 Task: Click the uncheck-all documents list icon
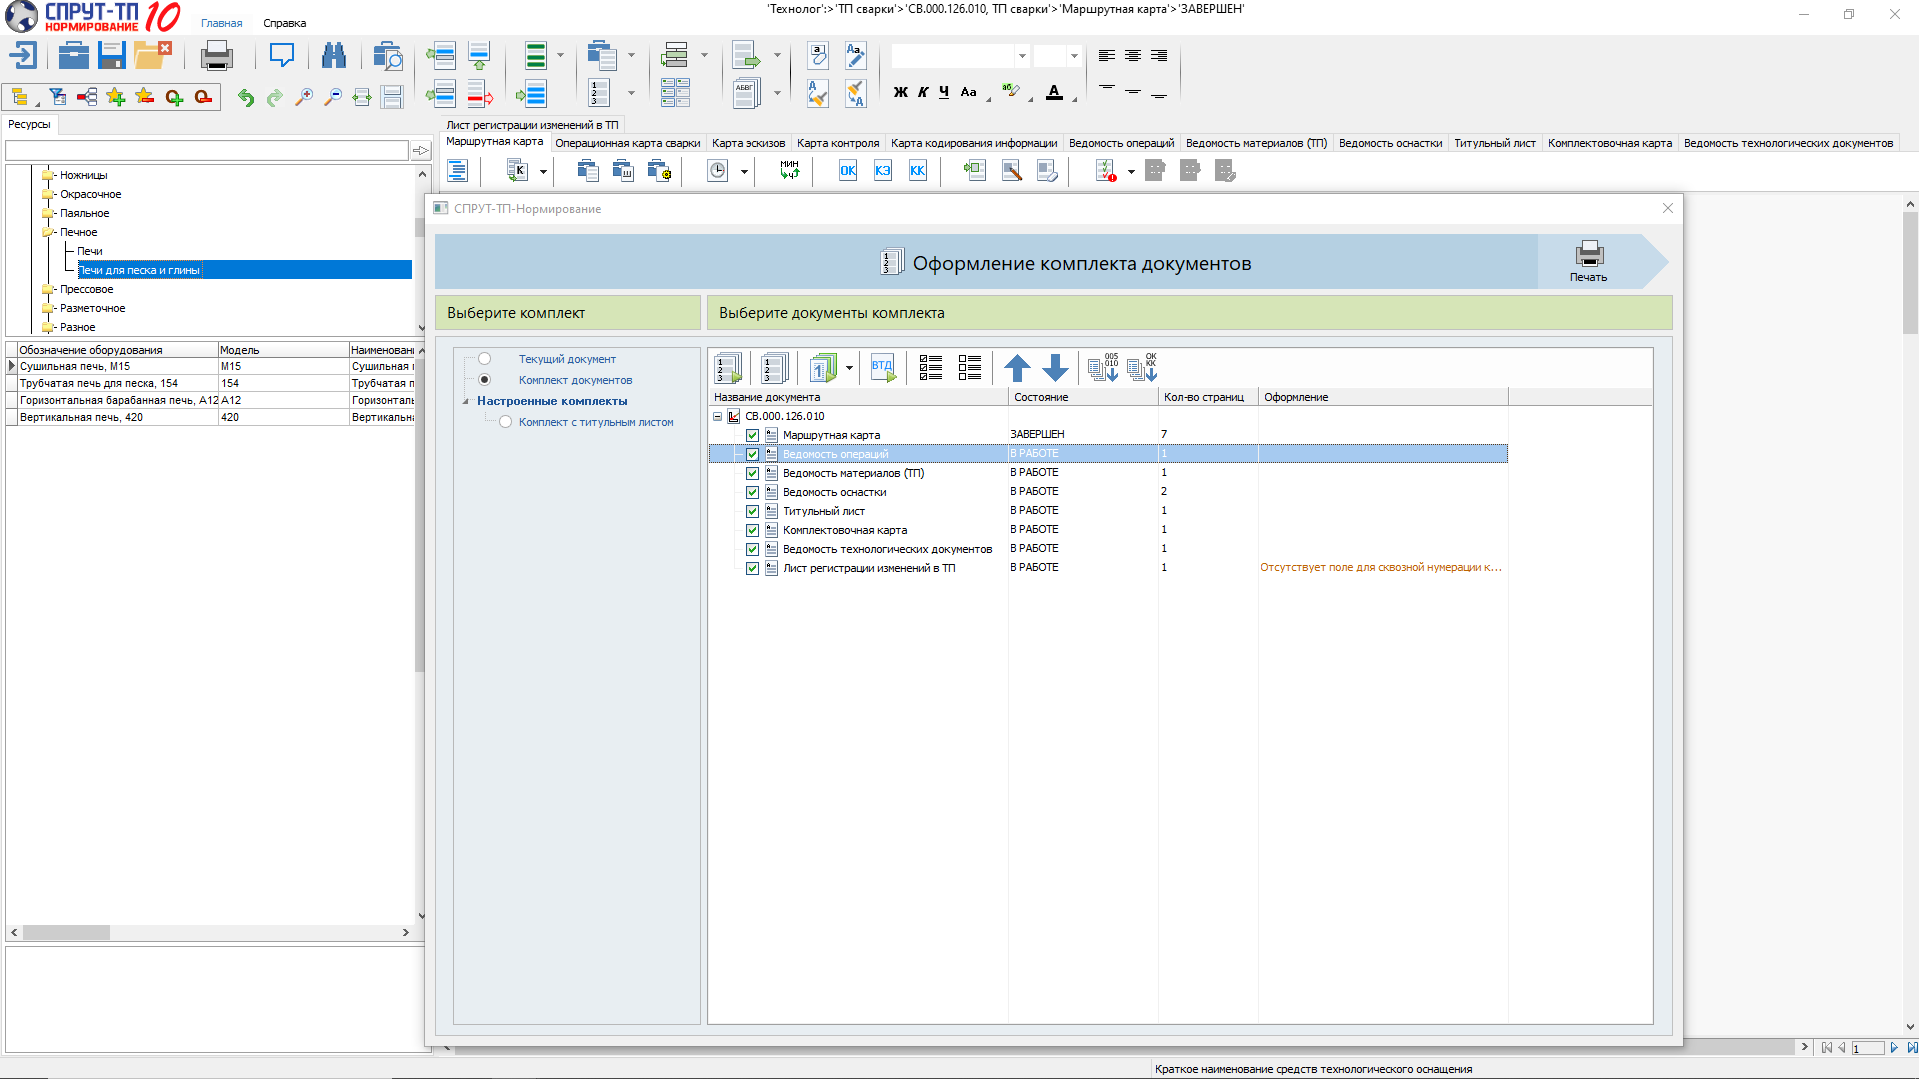[969, 368]
